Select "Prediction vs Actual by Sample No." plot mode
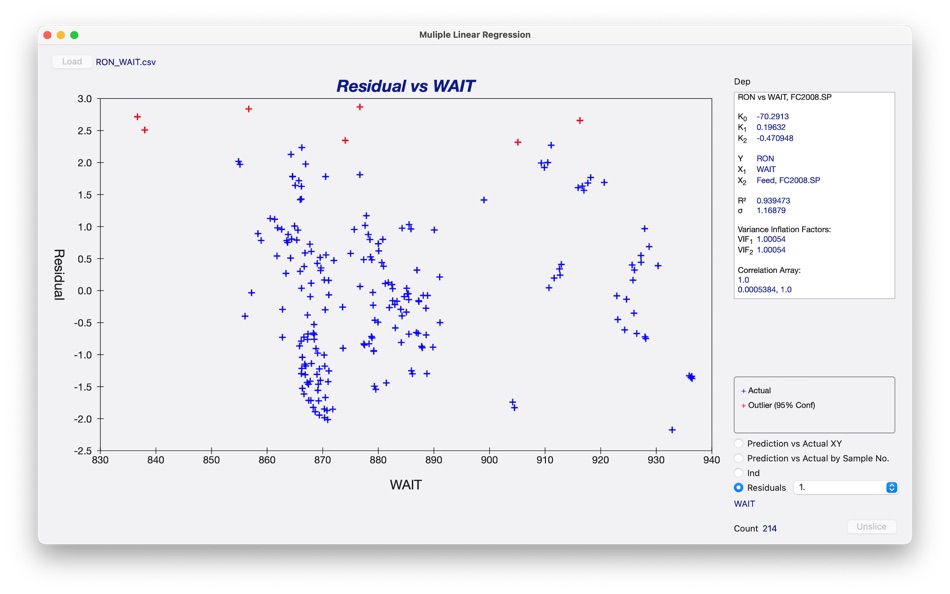The height and width of the screenshot is (594, 950). pos(738,457)
